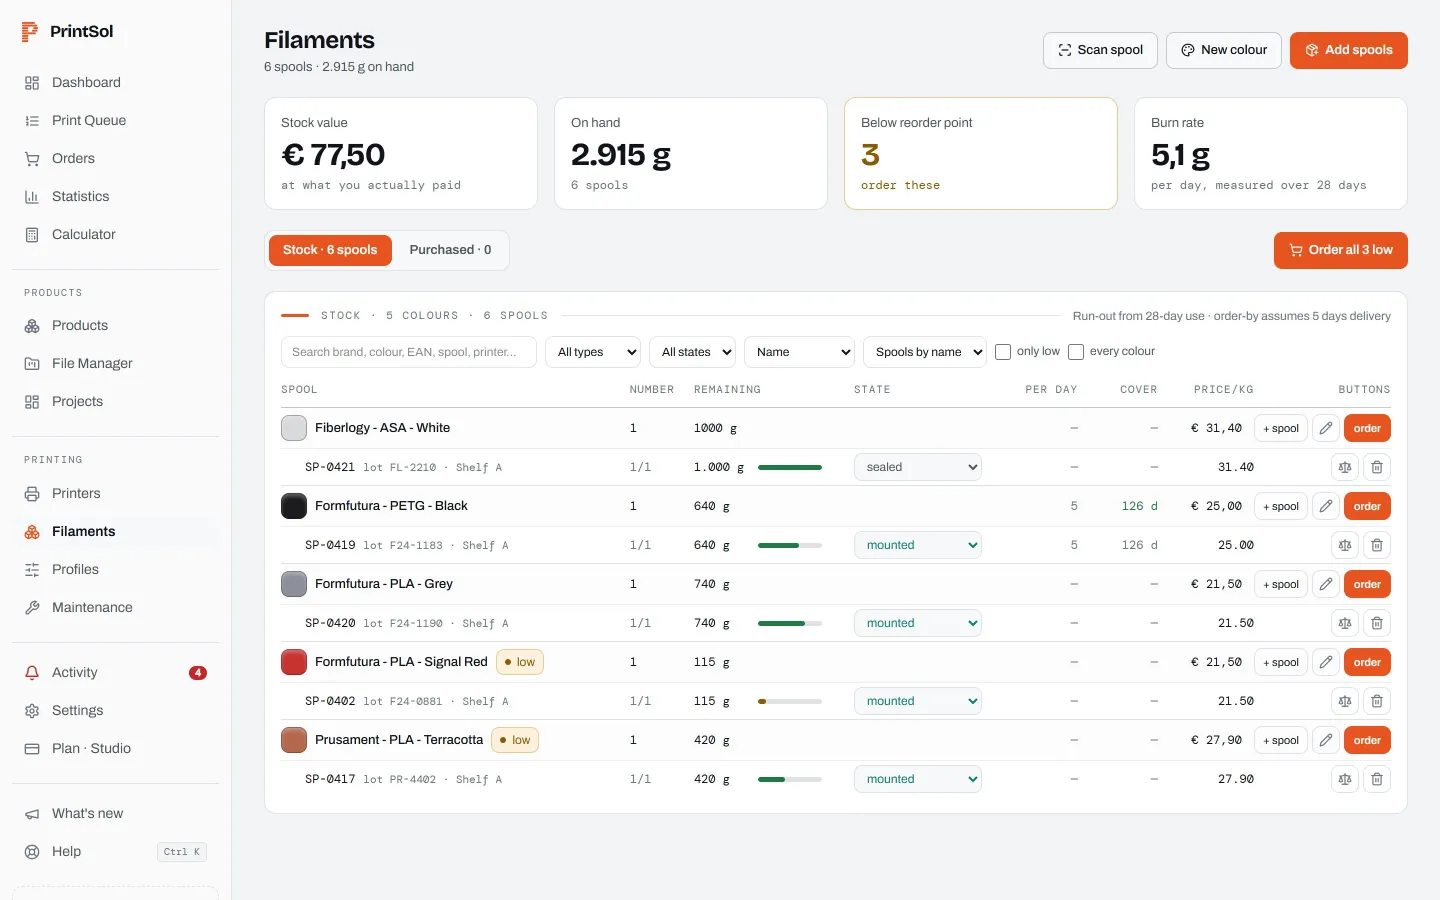
Task: Change state dropdown of spool SP-0421
Action: click(x=918, y=467)
